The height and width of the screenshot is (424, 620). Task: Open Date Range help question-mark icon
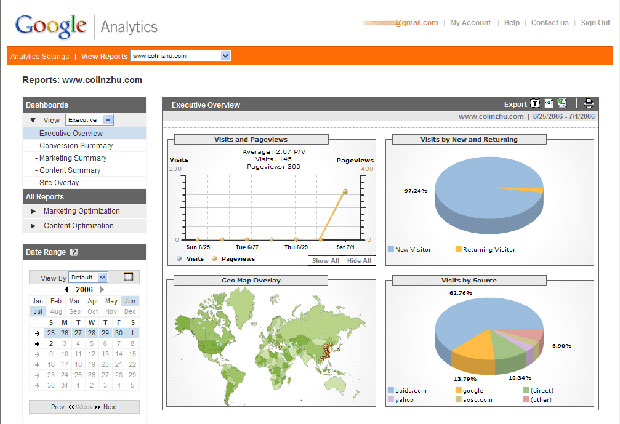(x=74, y=252)
